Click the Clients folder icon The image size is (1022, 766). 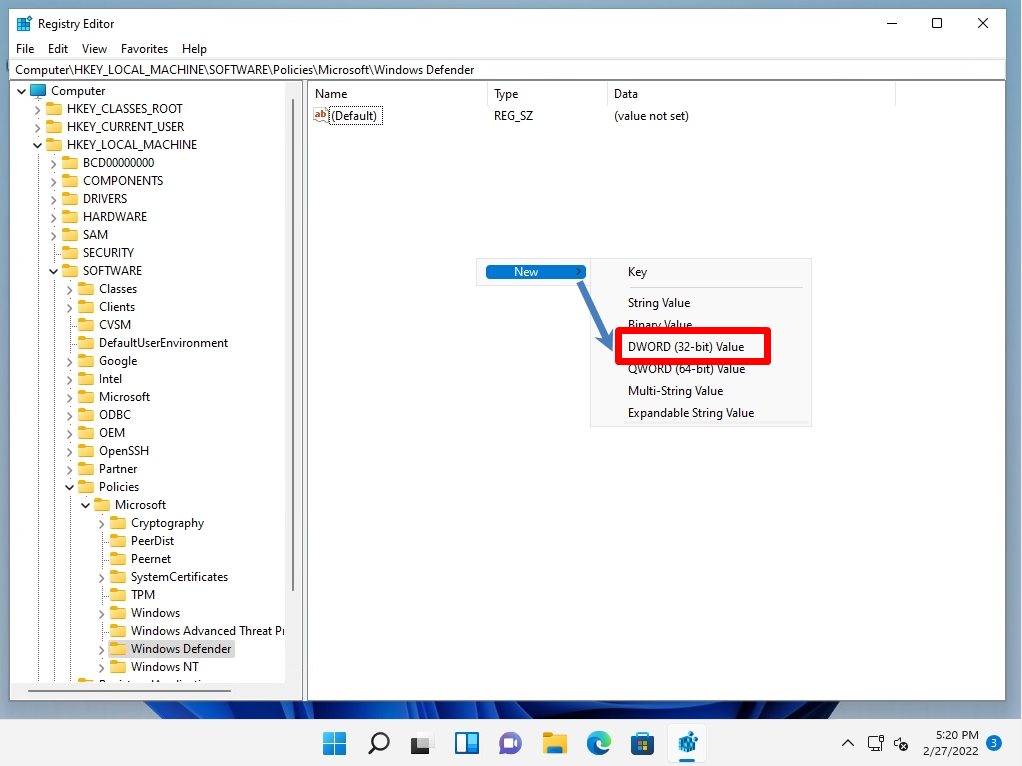coord(86,306)
